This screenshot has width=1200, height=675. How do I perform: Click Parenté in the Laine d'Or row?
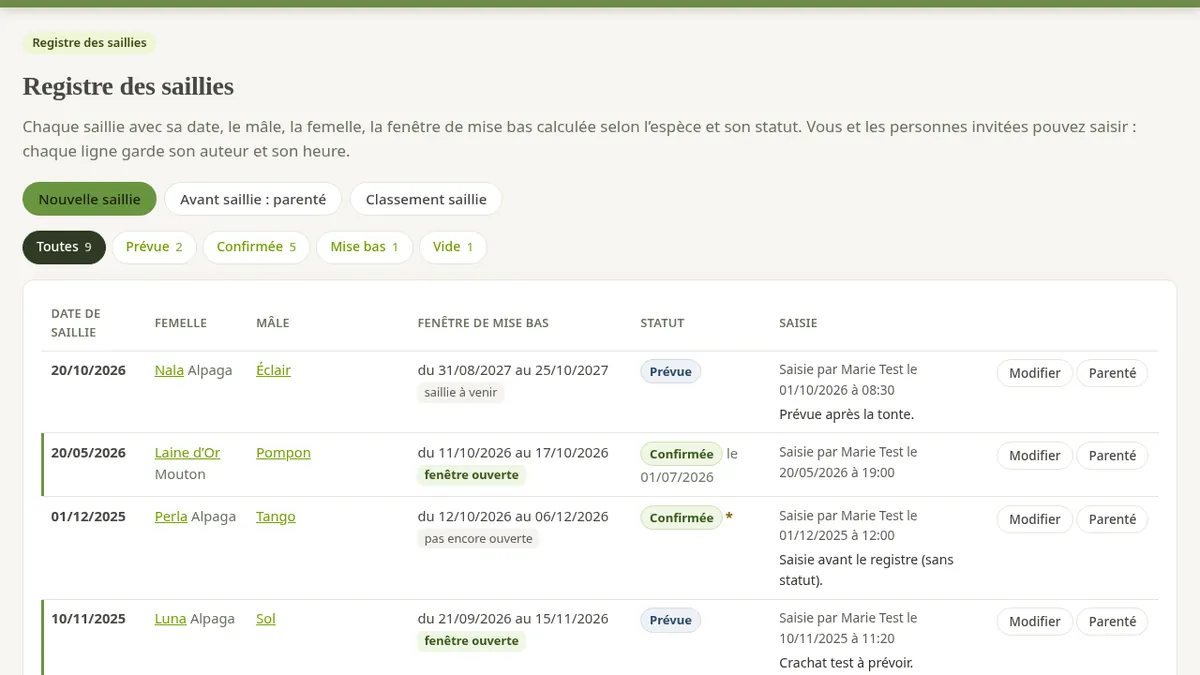pos(1112,456)
